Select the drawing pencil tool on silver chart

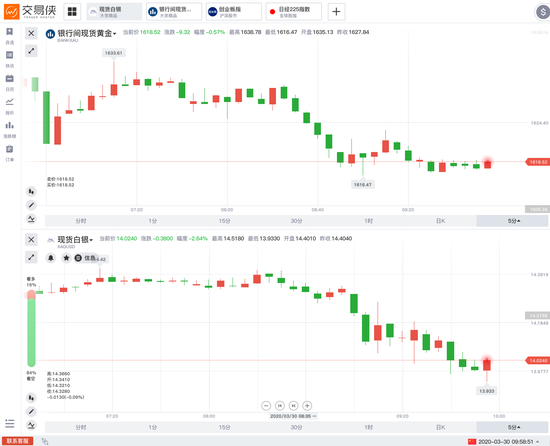[31, 411]
